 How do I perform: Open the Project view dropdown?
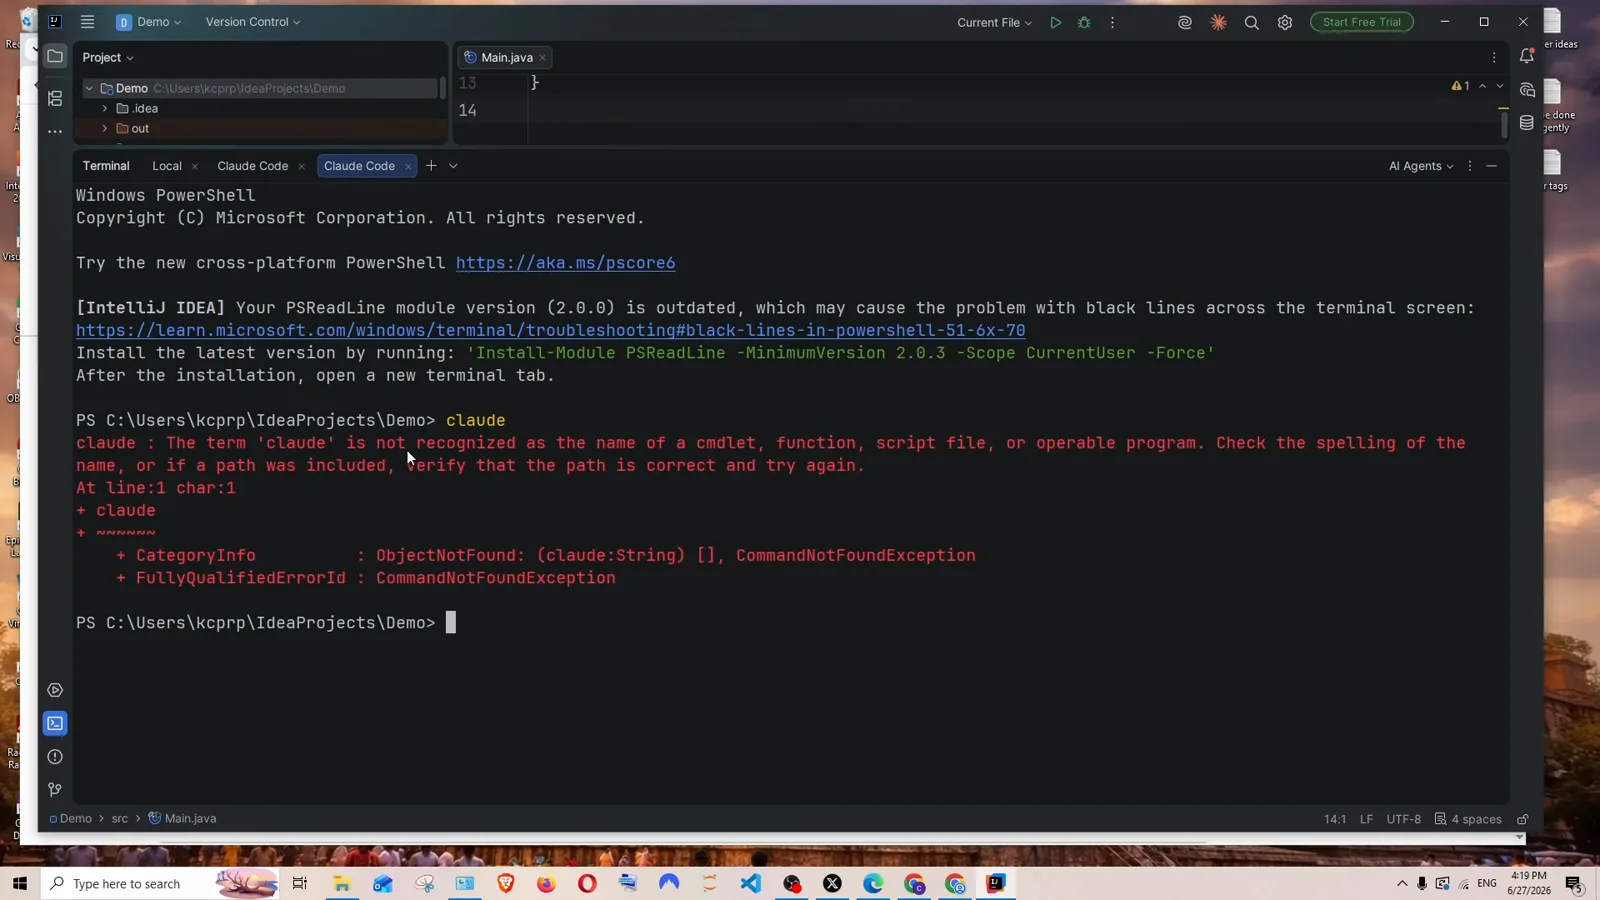tap(108, 57)
